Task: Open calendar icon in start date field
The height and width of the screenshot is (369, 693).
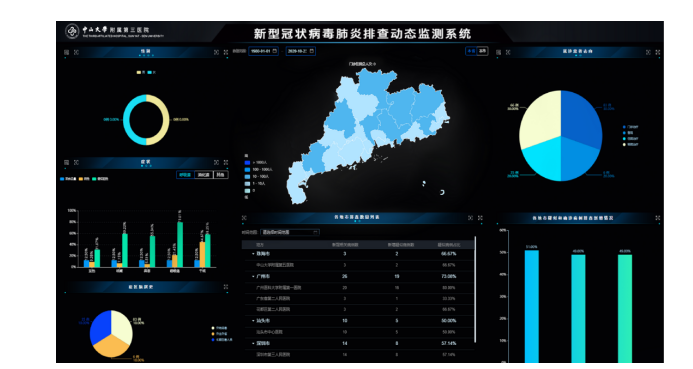Action: (x=274, y=51)
